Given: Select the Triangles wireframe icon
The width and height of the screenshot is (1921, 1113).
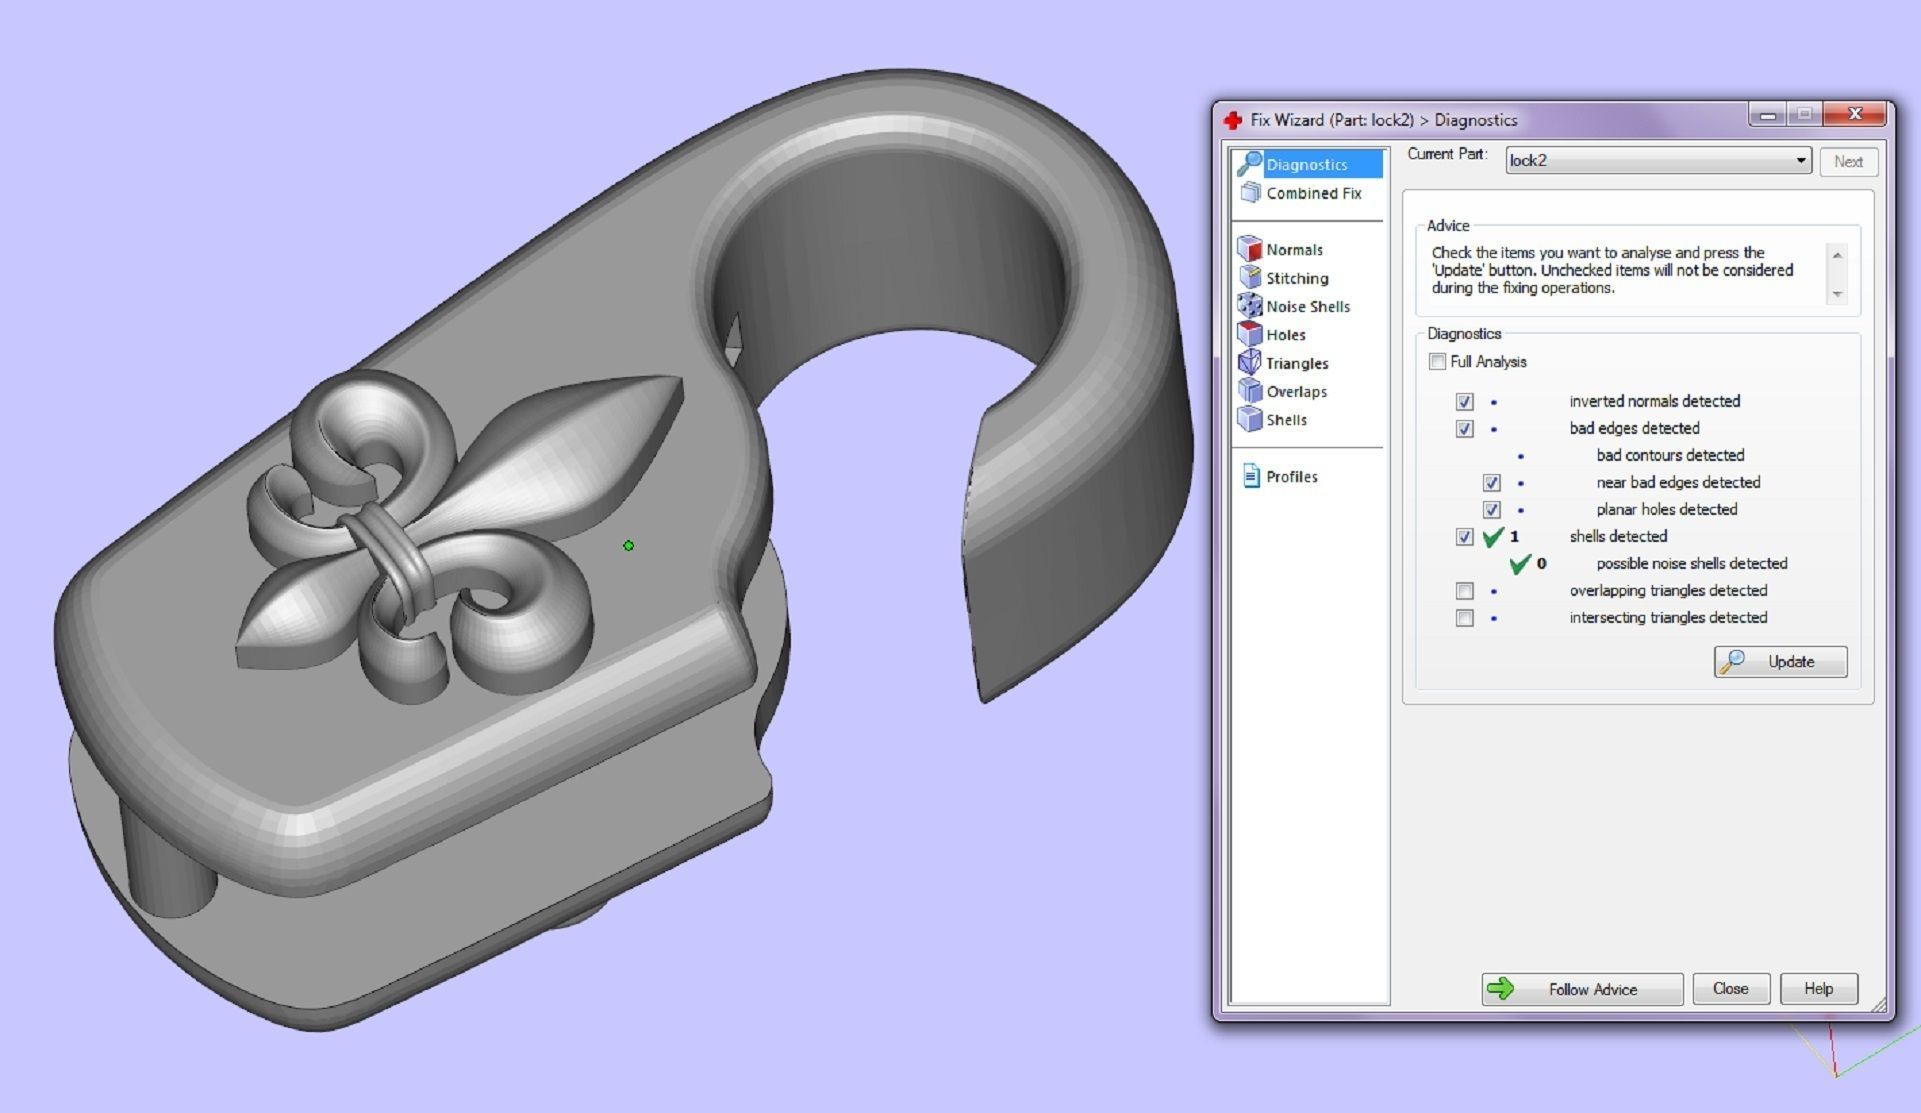Looking at the screenshot, I should point(1249,363).
